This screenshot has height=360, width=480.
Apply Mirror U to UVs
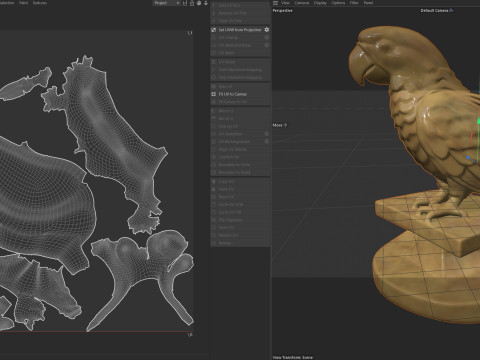pos(240,111)
